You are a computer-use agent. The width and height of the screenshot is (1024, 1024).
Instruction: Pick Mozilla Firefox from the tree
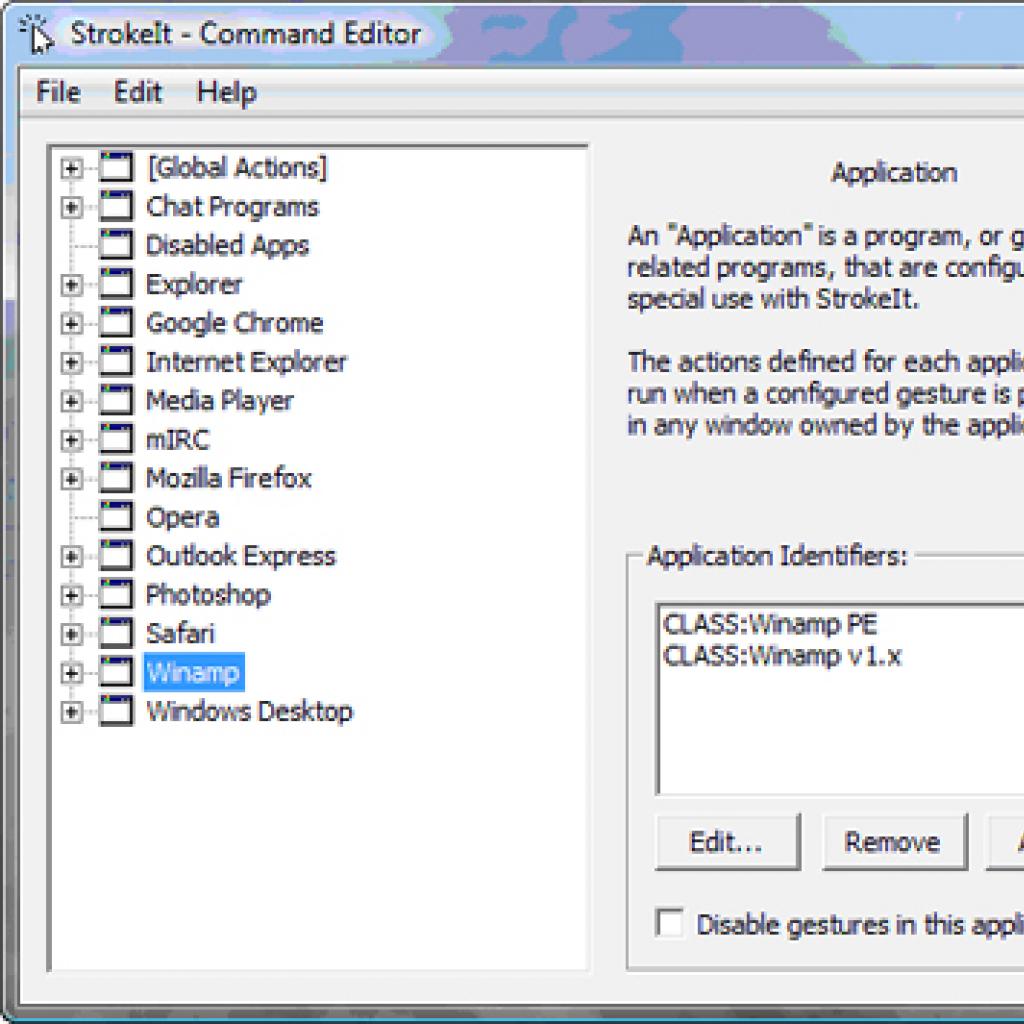coord(229,479)
